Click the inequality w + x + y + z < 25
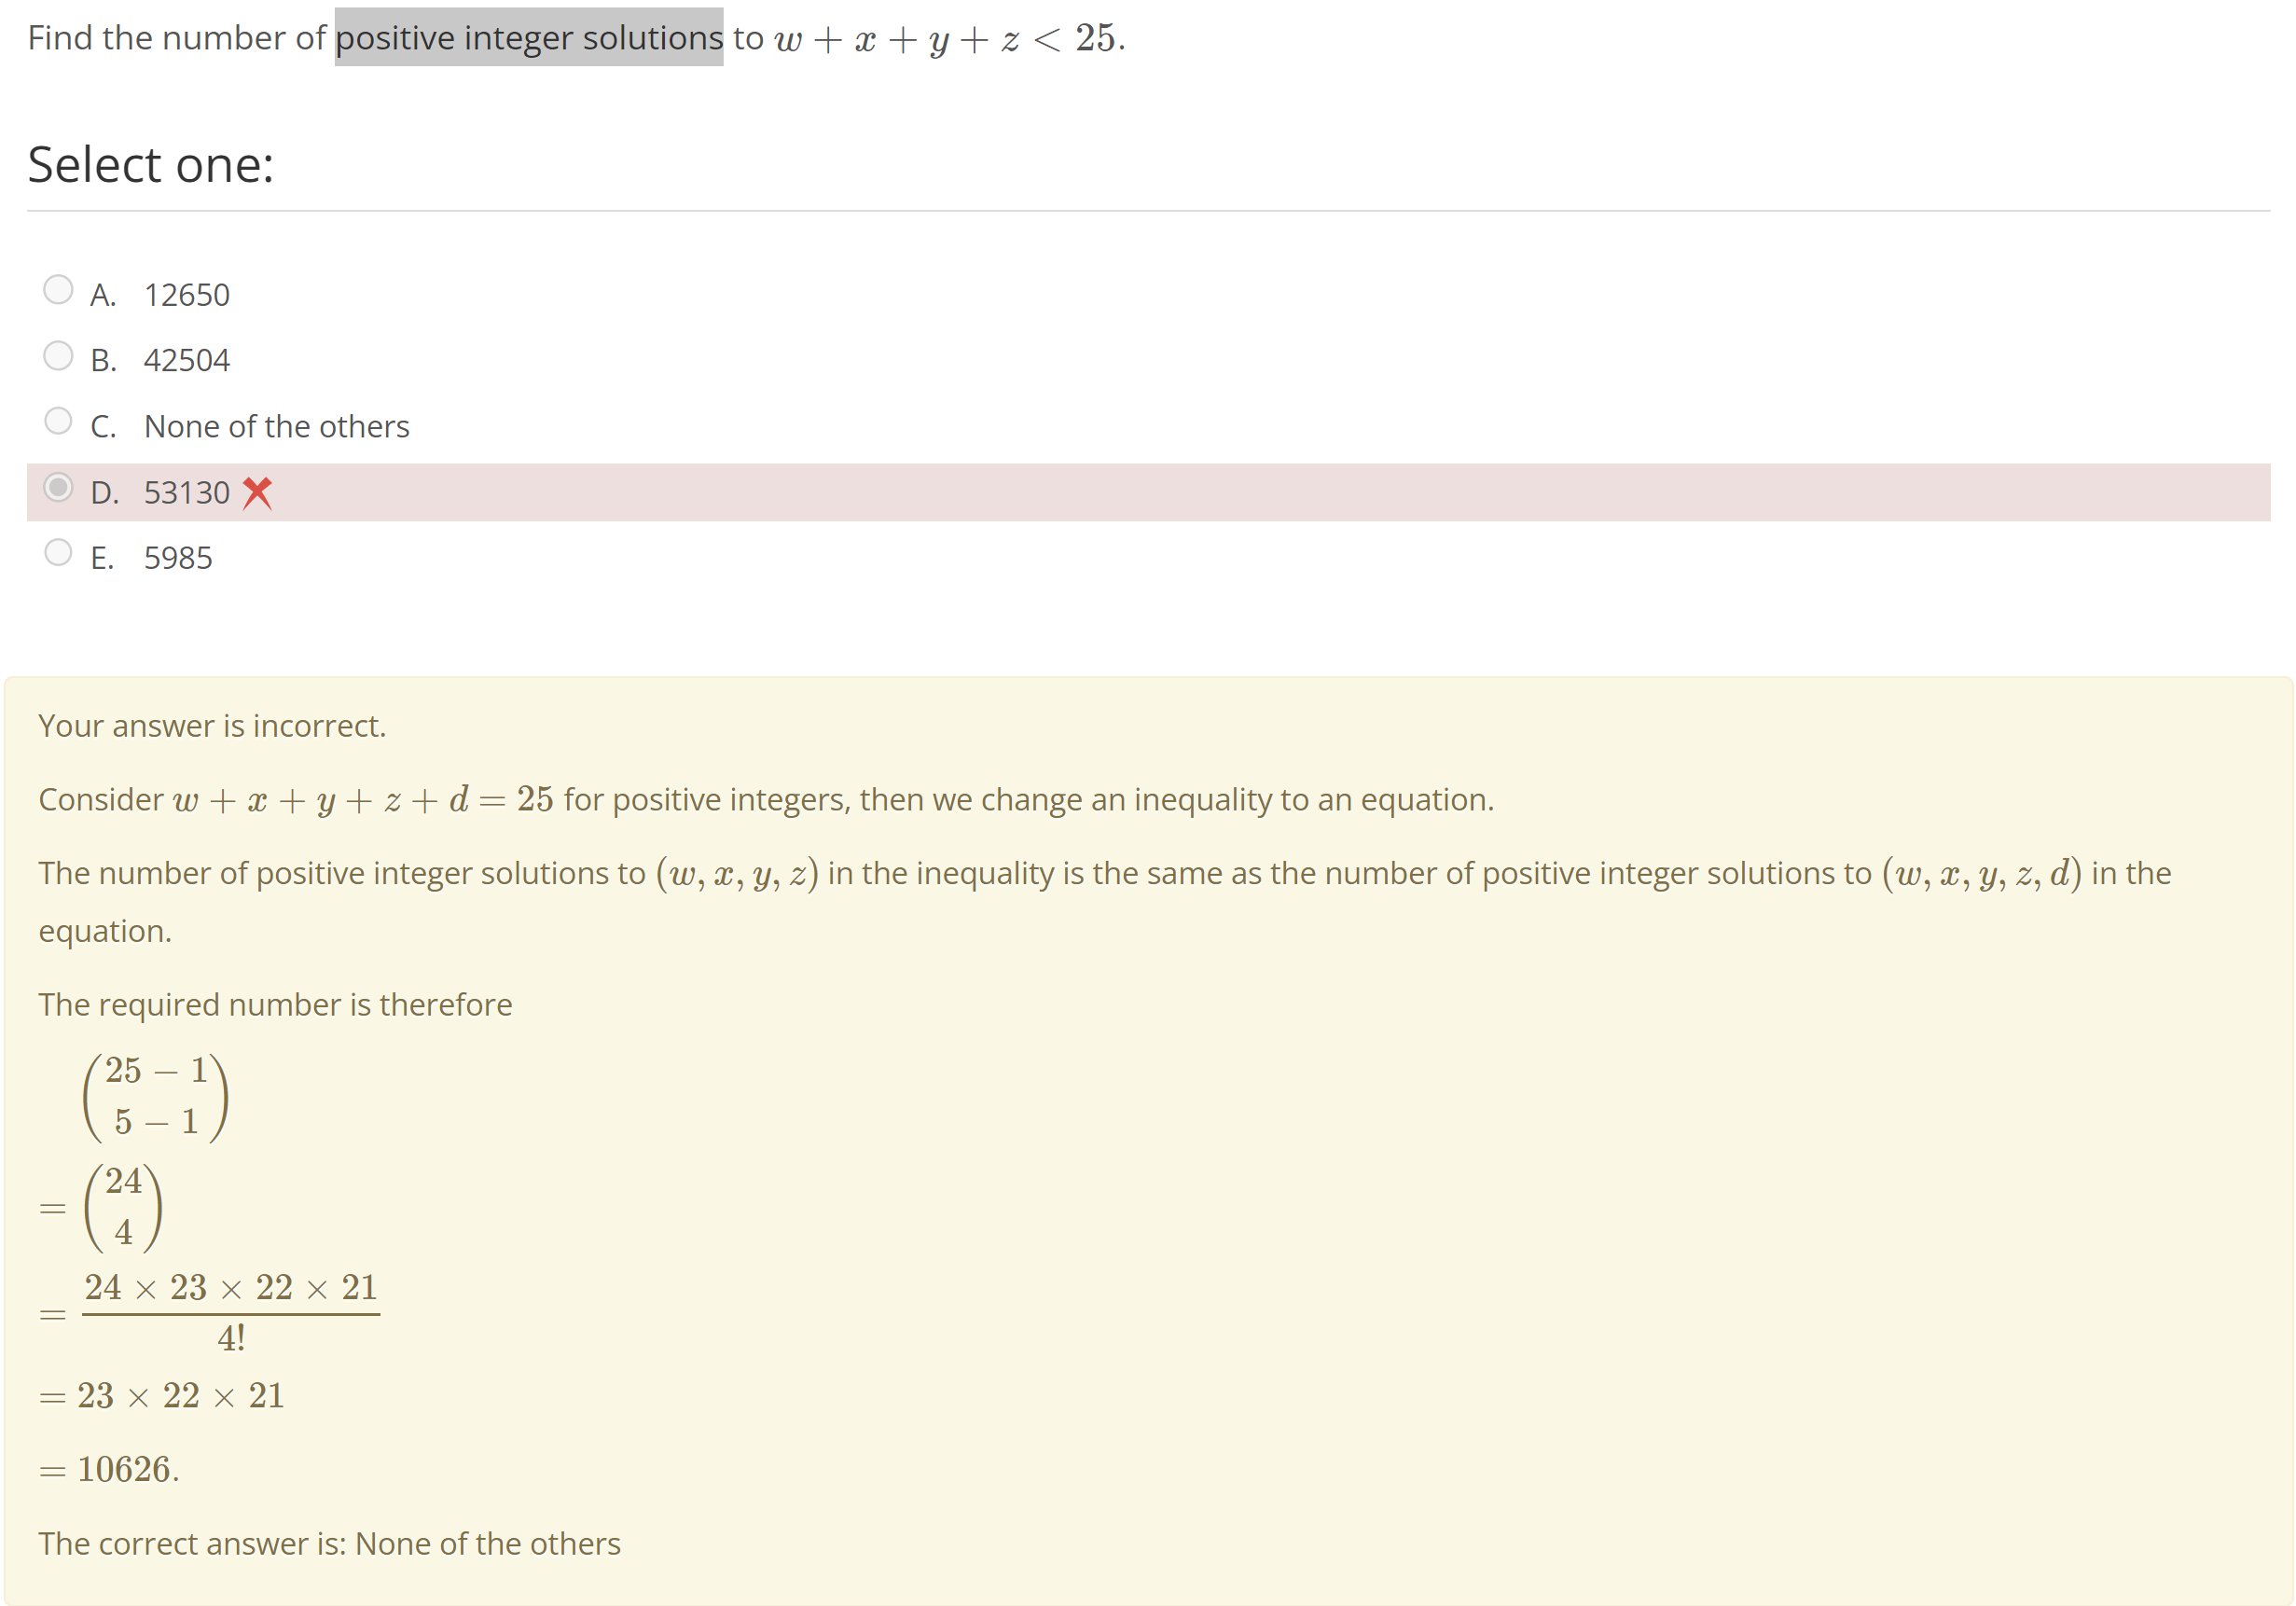Screen dimensions: 2296x1606 coord(947,40)
